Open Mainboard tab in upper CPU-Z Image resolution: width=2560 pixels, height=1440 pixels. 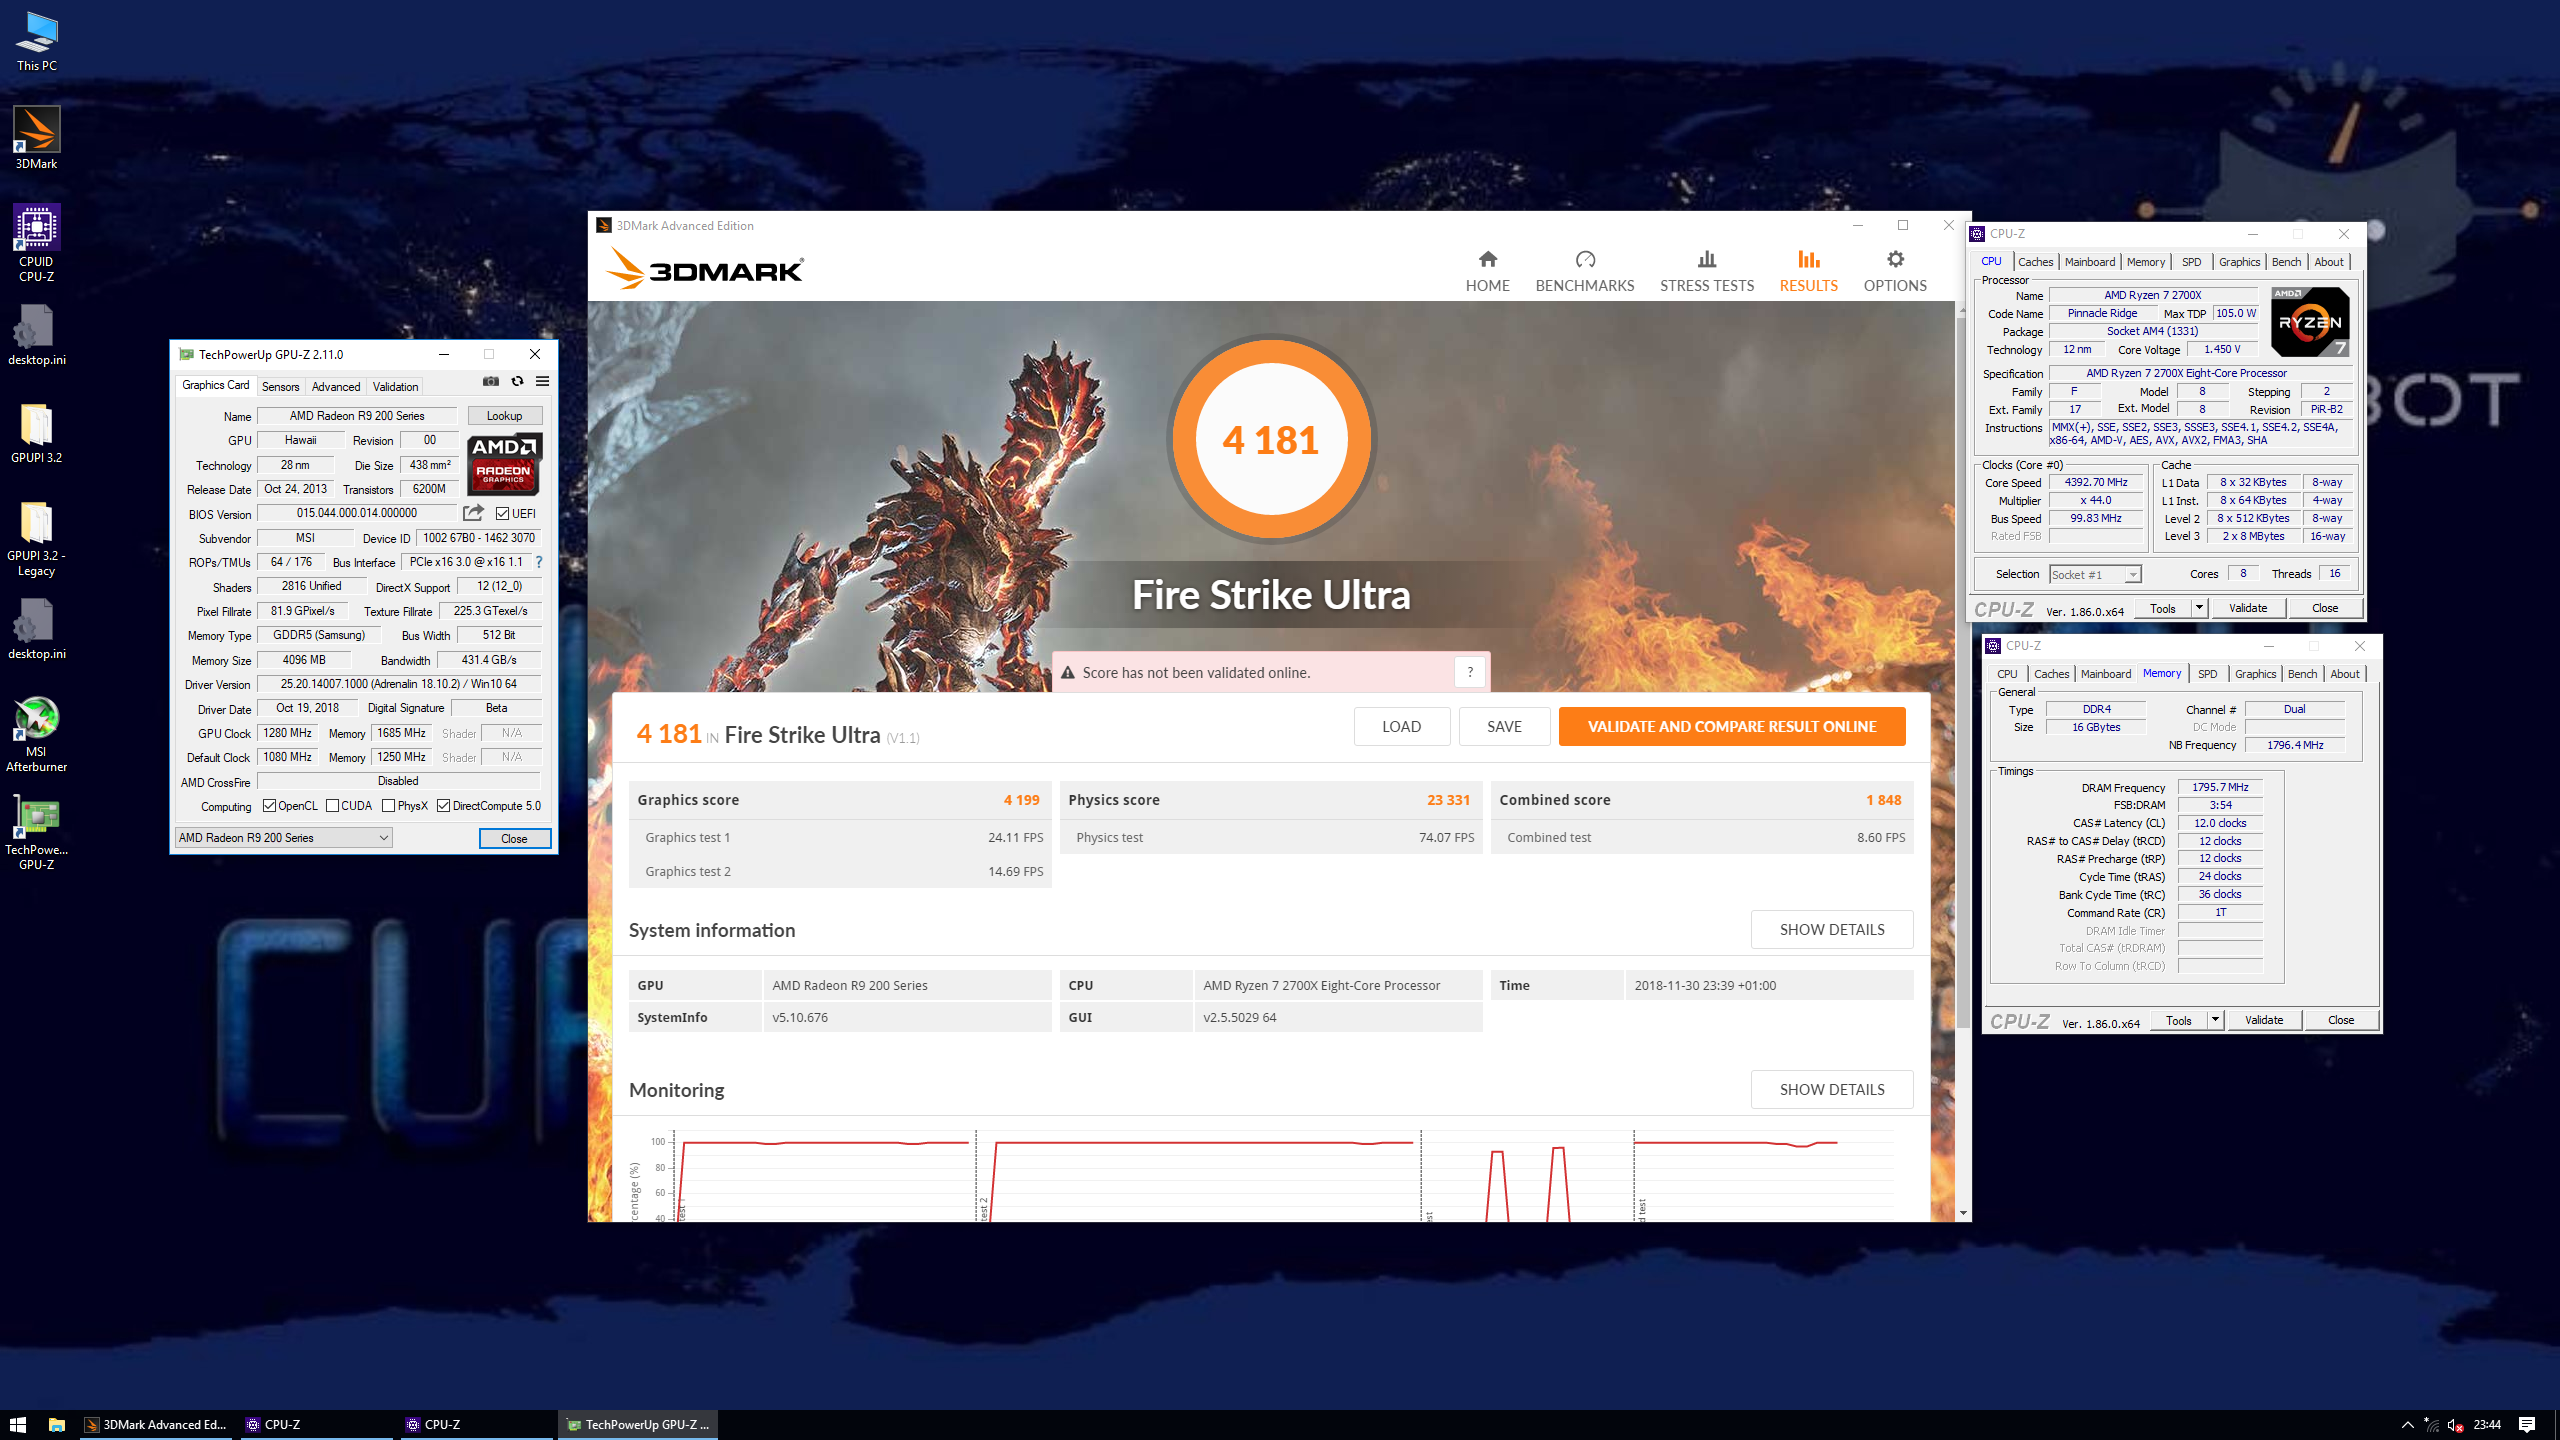(2089, 262)
